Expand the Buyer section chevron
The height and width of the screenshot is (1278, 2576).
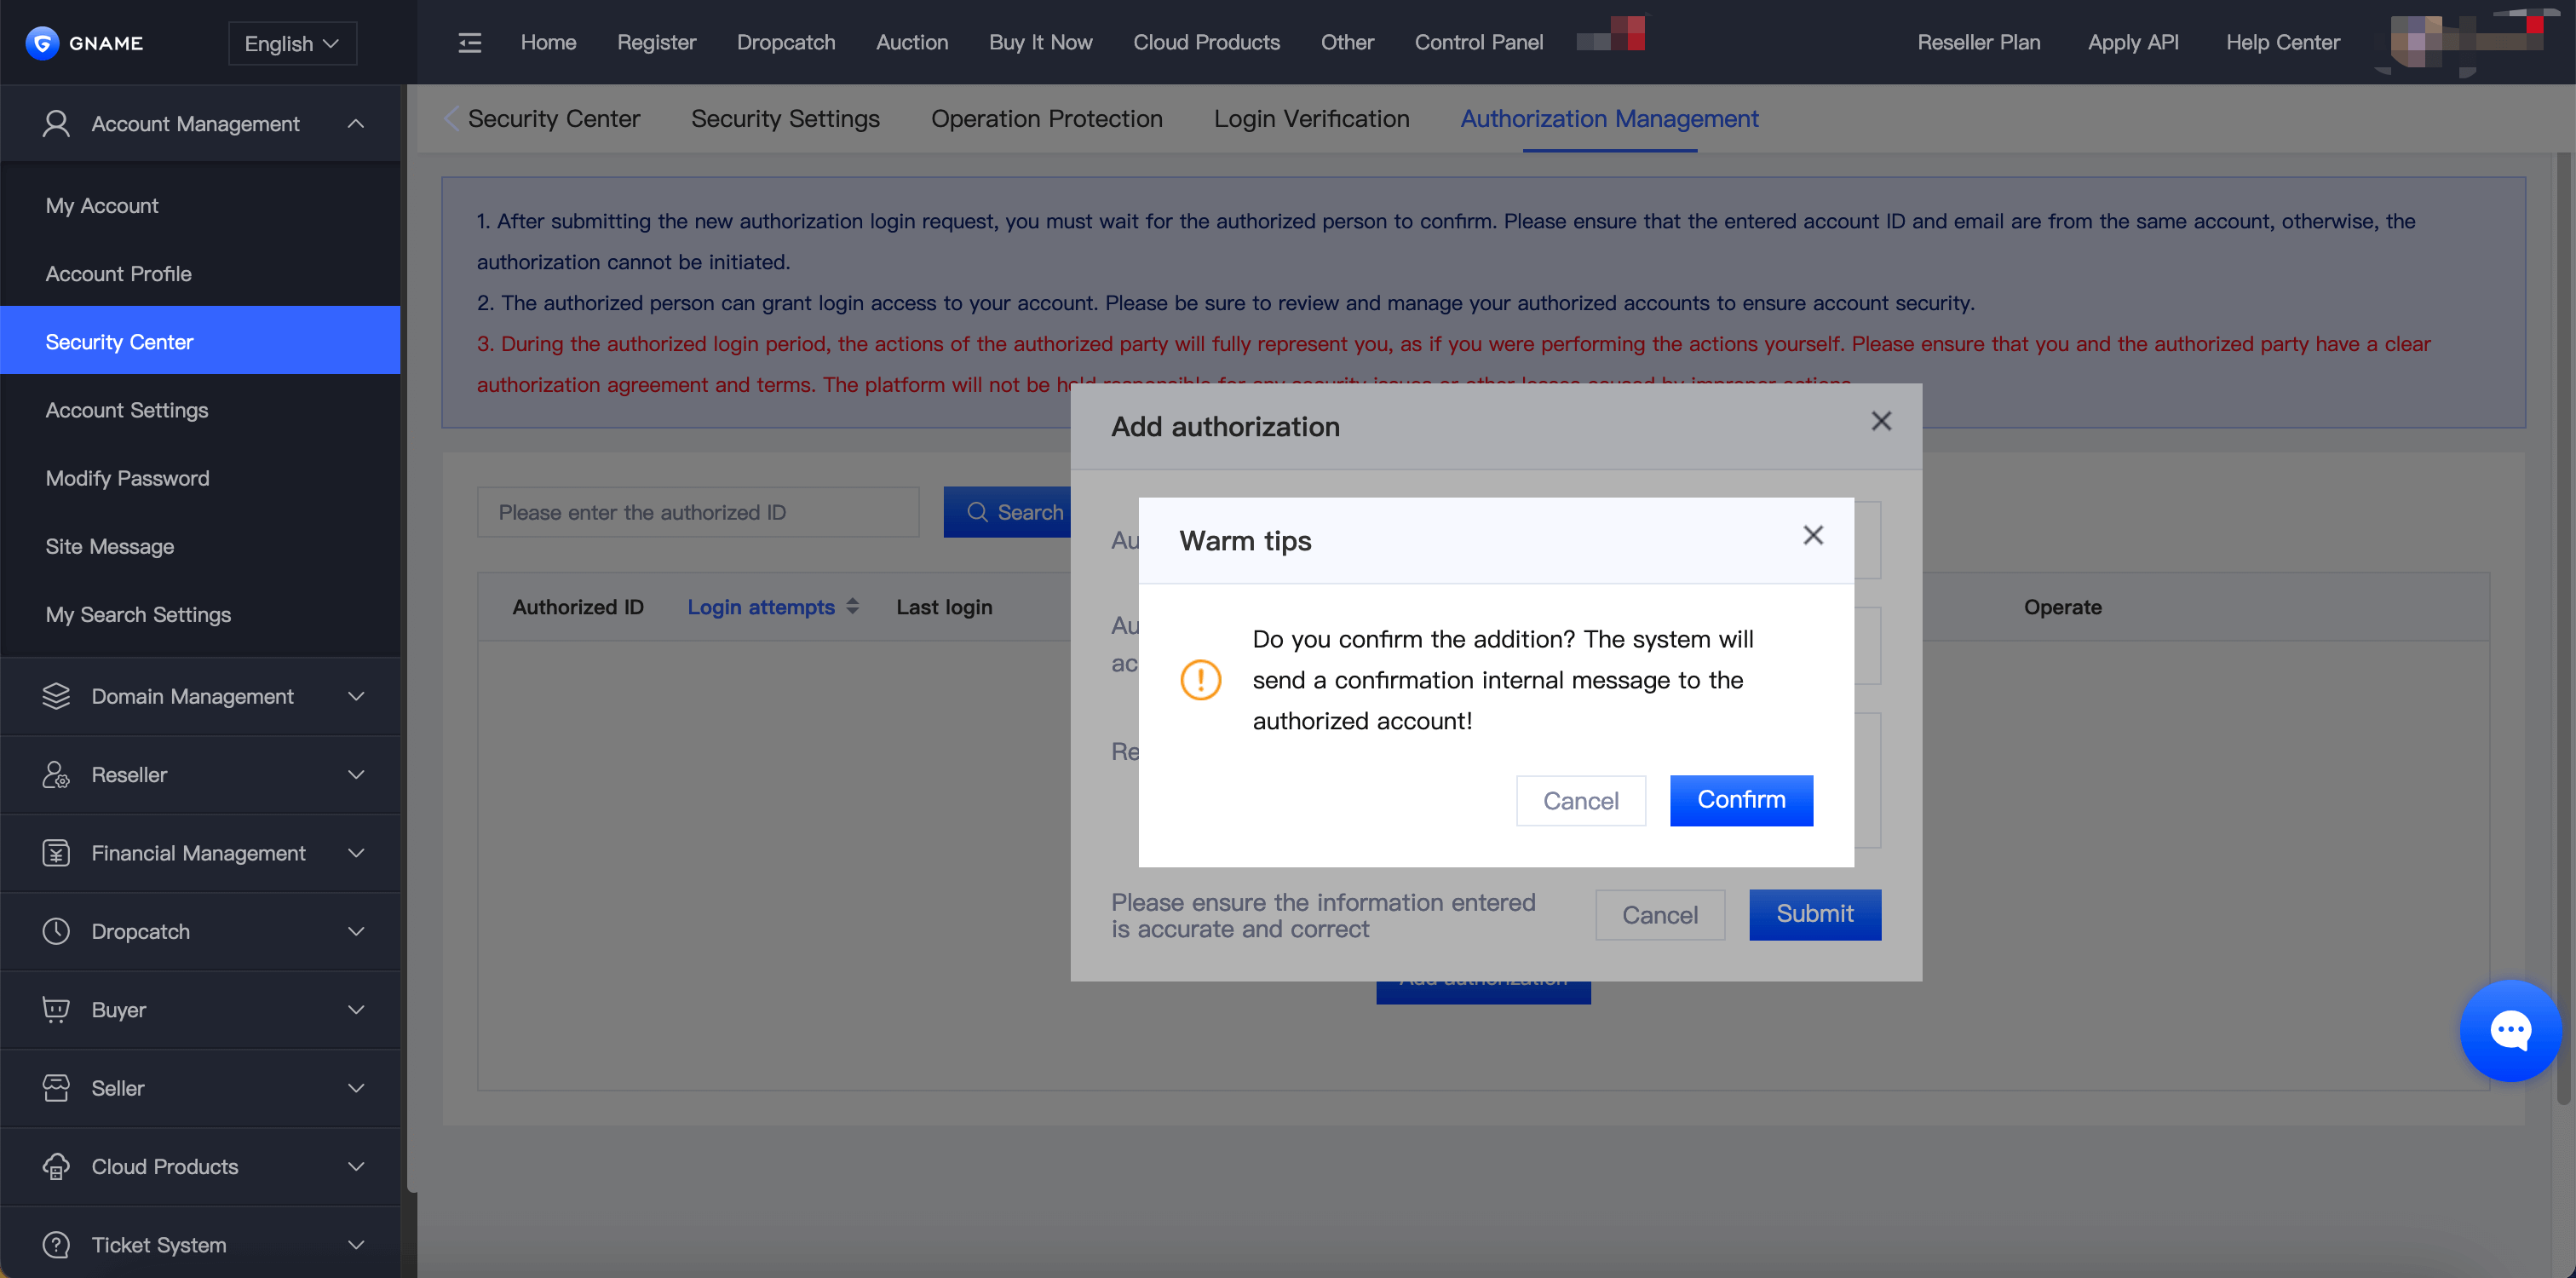355,1010
